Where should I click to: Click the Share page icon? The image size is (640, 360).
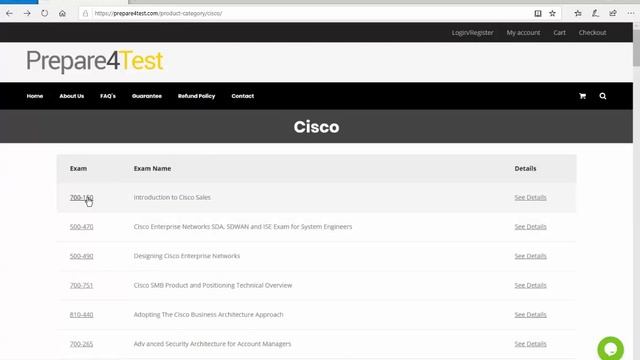[613, 13]
